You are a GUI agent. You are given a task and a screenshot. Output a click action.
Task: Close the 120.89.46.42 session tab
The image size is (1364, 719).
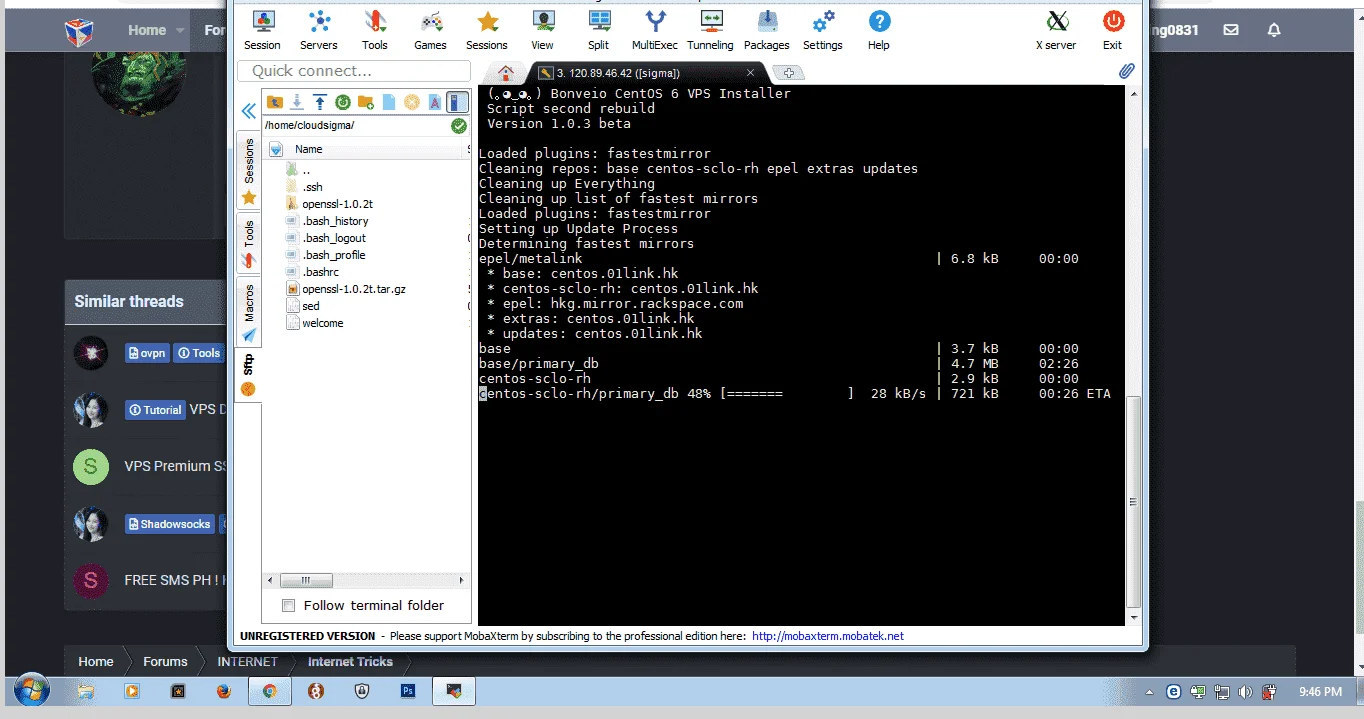pyautogui.click(x=751, y=73)
